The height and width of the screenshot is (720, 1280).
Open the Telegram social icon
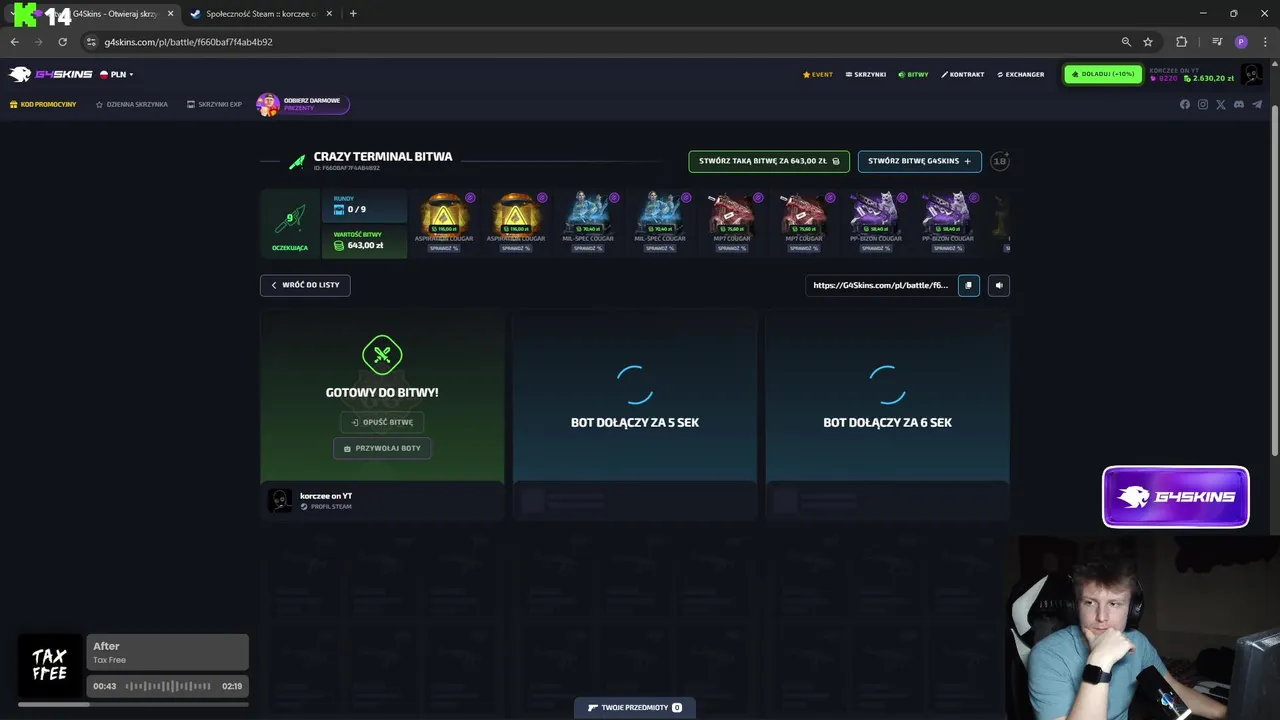(1257, 104)
